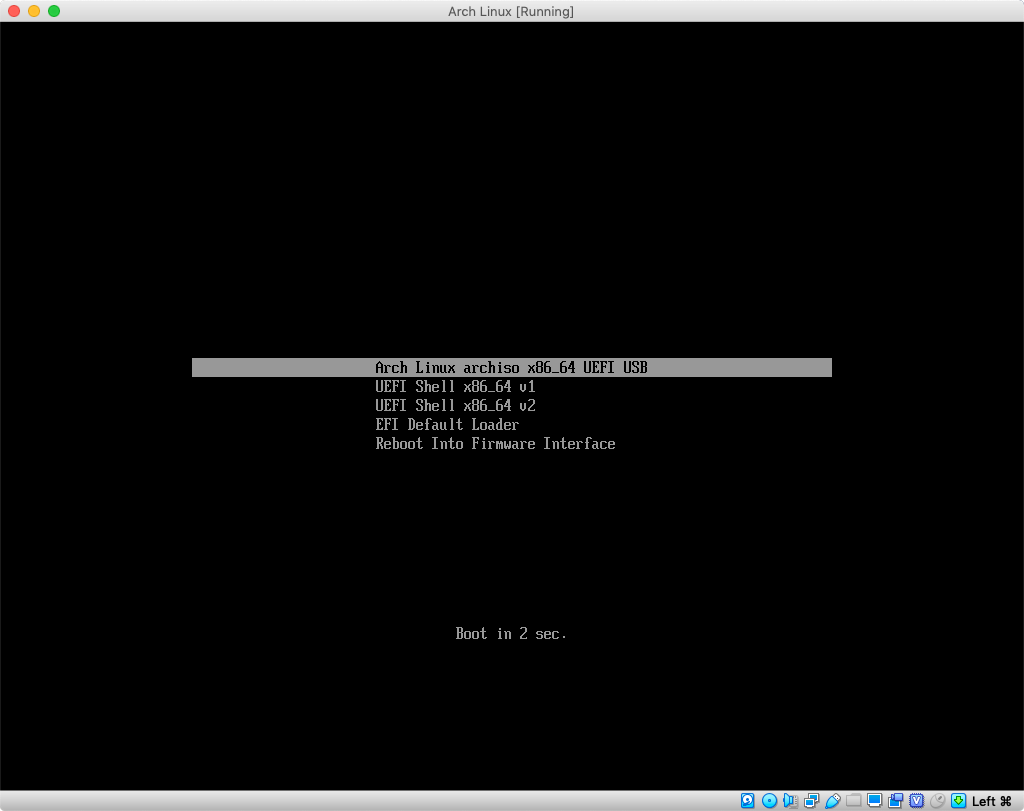1024x811 pixels.
Task: Choose Reboot Into Firmware Interface entry
Action: coord(495,443)
